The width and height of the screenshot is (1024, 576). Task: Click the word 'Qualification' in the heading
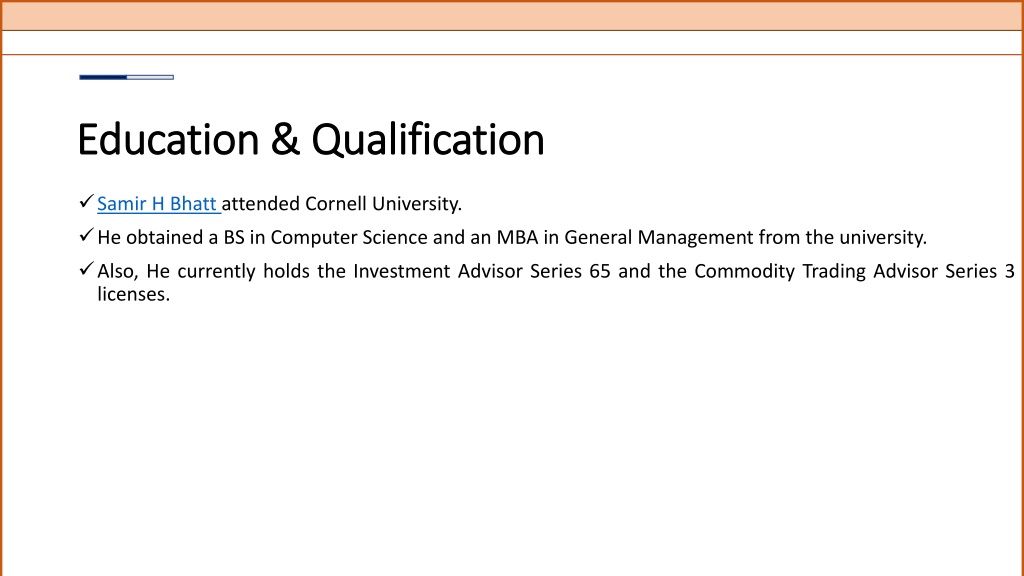point(428,139)
